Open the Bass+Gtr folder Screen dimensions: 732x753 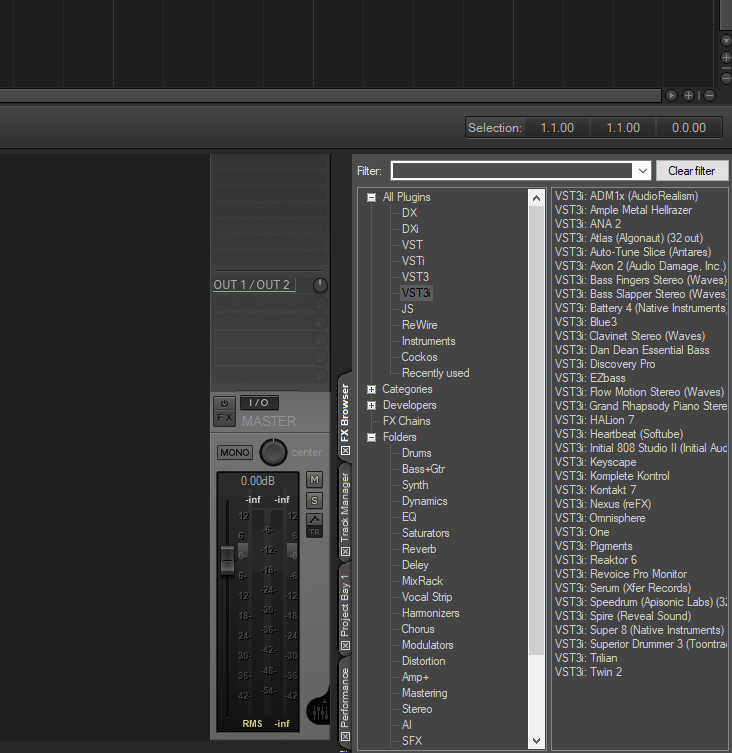point(423,469)
